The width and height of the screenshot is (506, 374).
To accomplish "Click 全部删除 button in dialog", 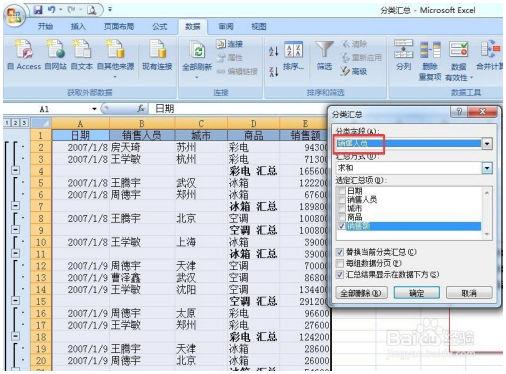I will (x=362, y=293).
